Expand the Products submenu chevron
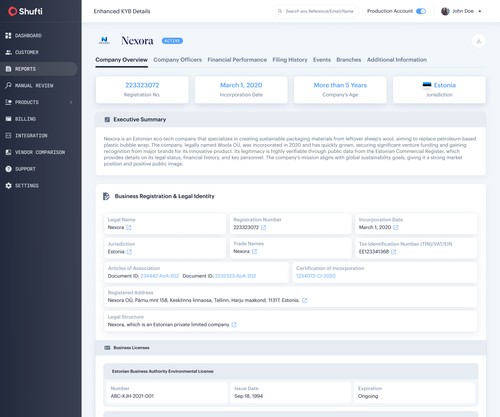The height and width of the screenshot is (417, 500). [71, 102]
